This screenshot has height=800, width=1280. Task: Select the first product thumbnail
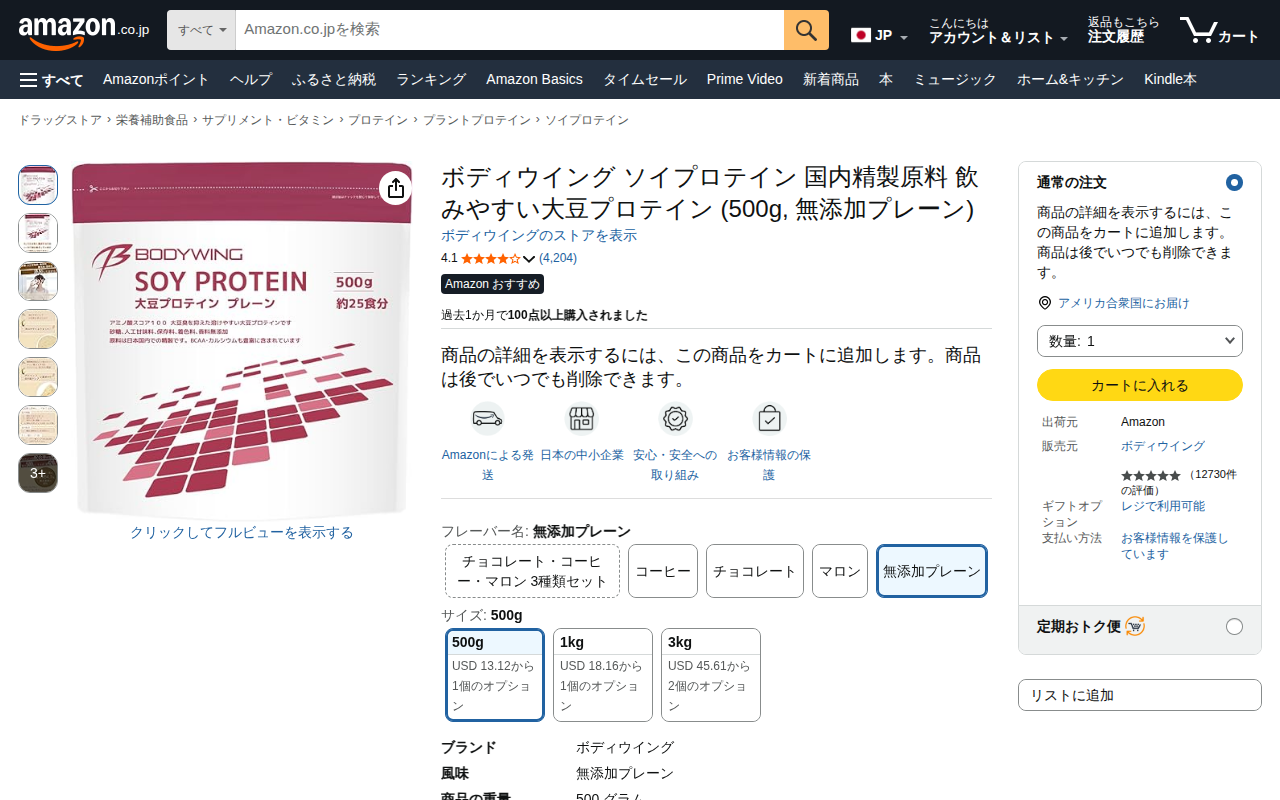point(38,185)
